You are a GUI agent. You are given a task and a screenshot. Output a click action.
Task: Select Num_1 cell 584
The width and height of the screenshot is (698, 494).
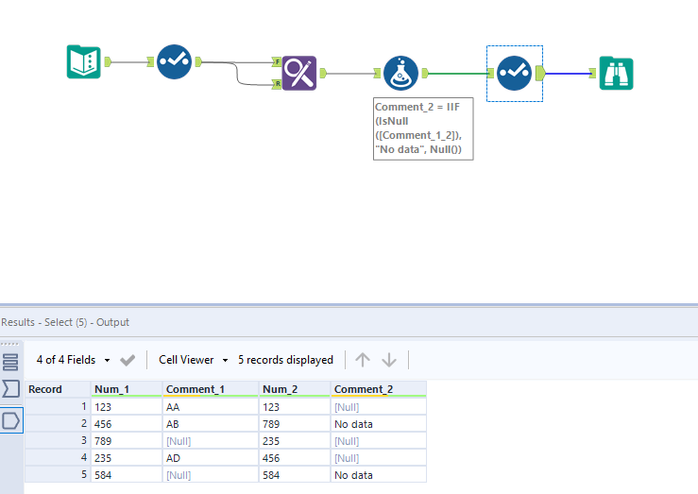126,475
